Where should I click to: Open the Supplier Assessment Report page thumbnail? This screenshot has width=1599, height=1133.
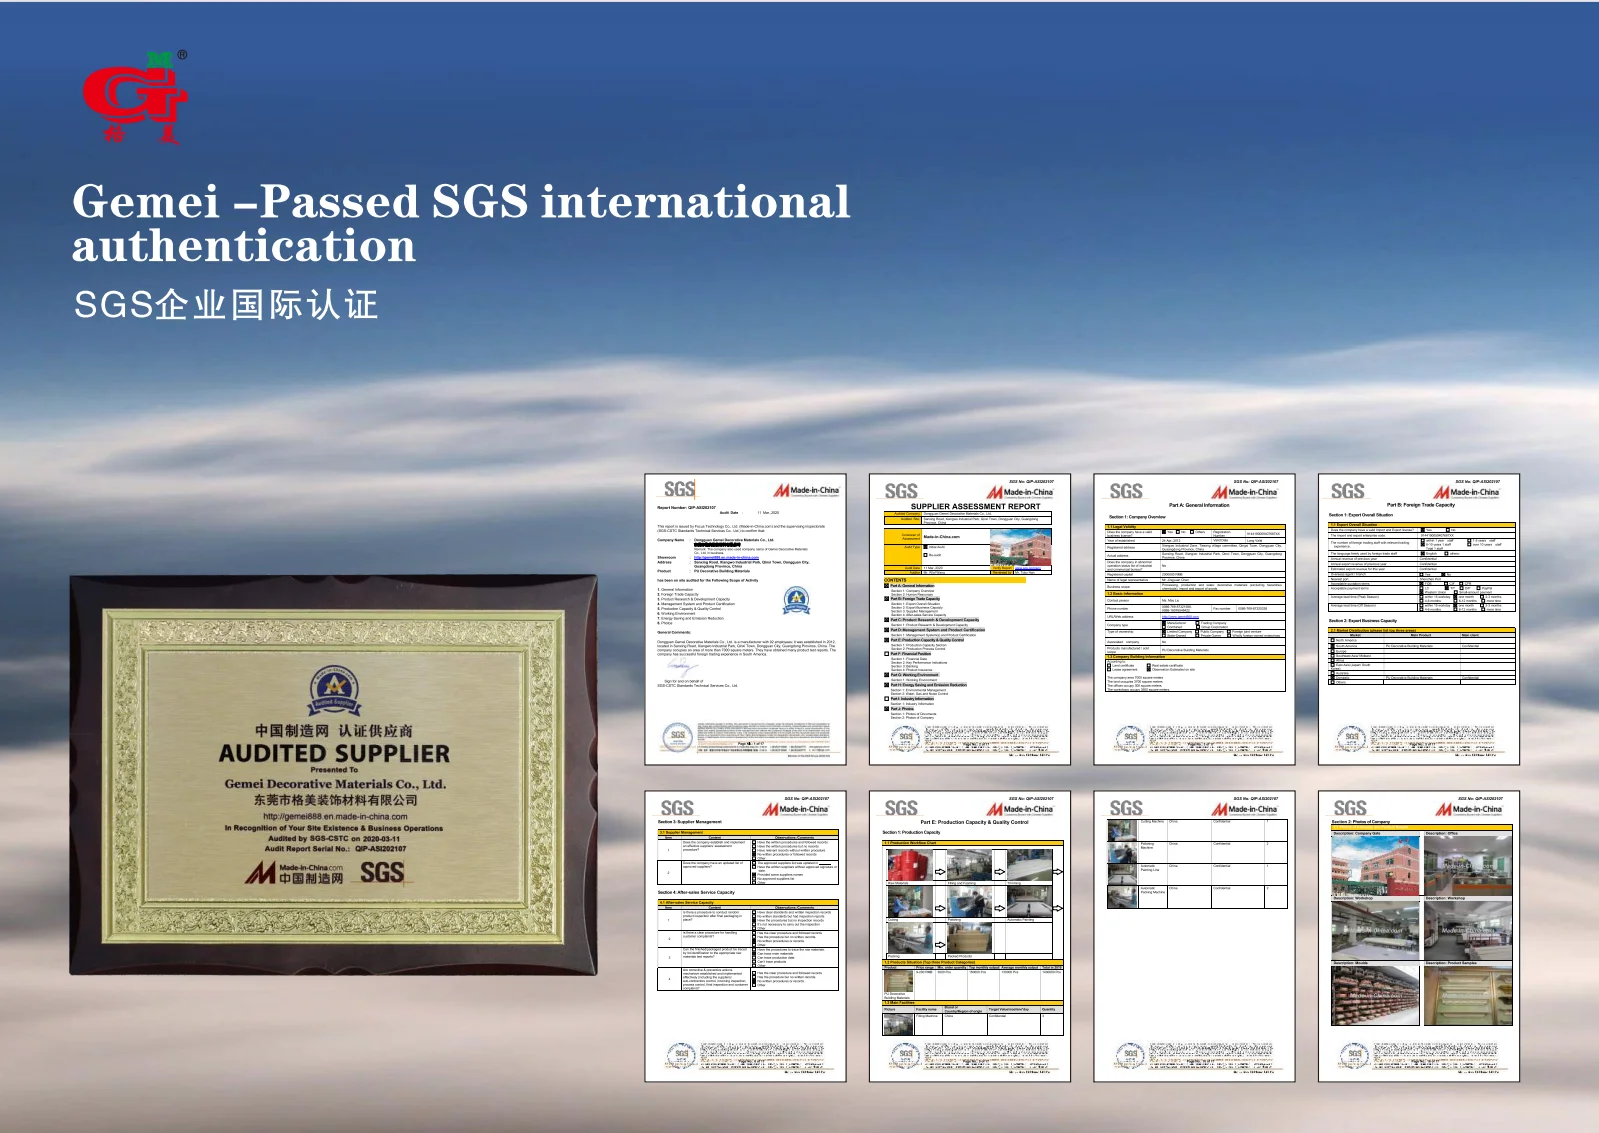coord(970,619)
